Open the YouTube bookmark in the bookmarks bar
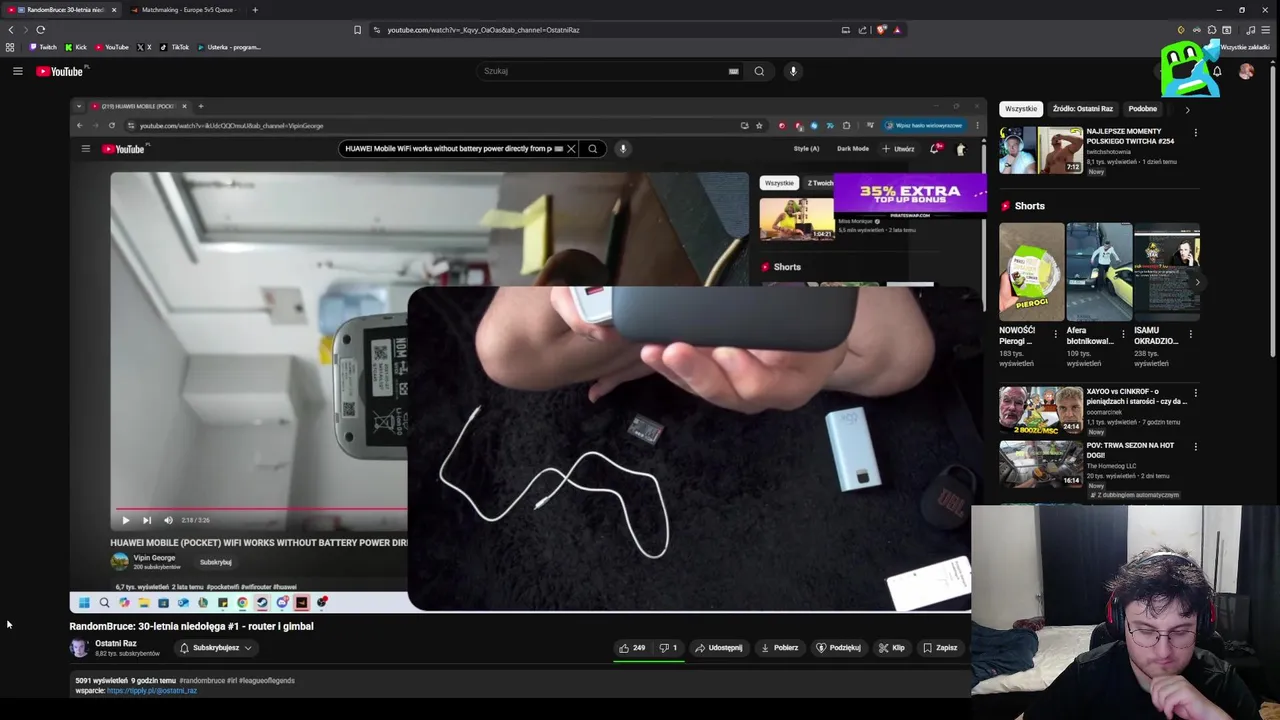The image size is (1280, 720). click(x=112, y=47)
